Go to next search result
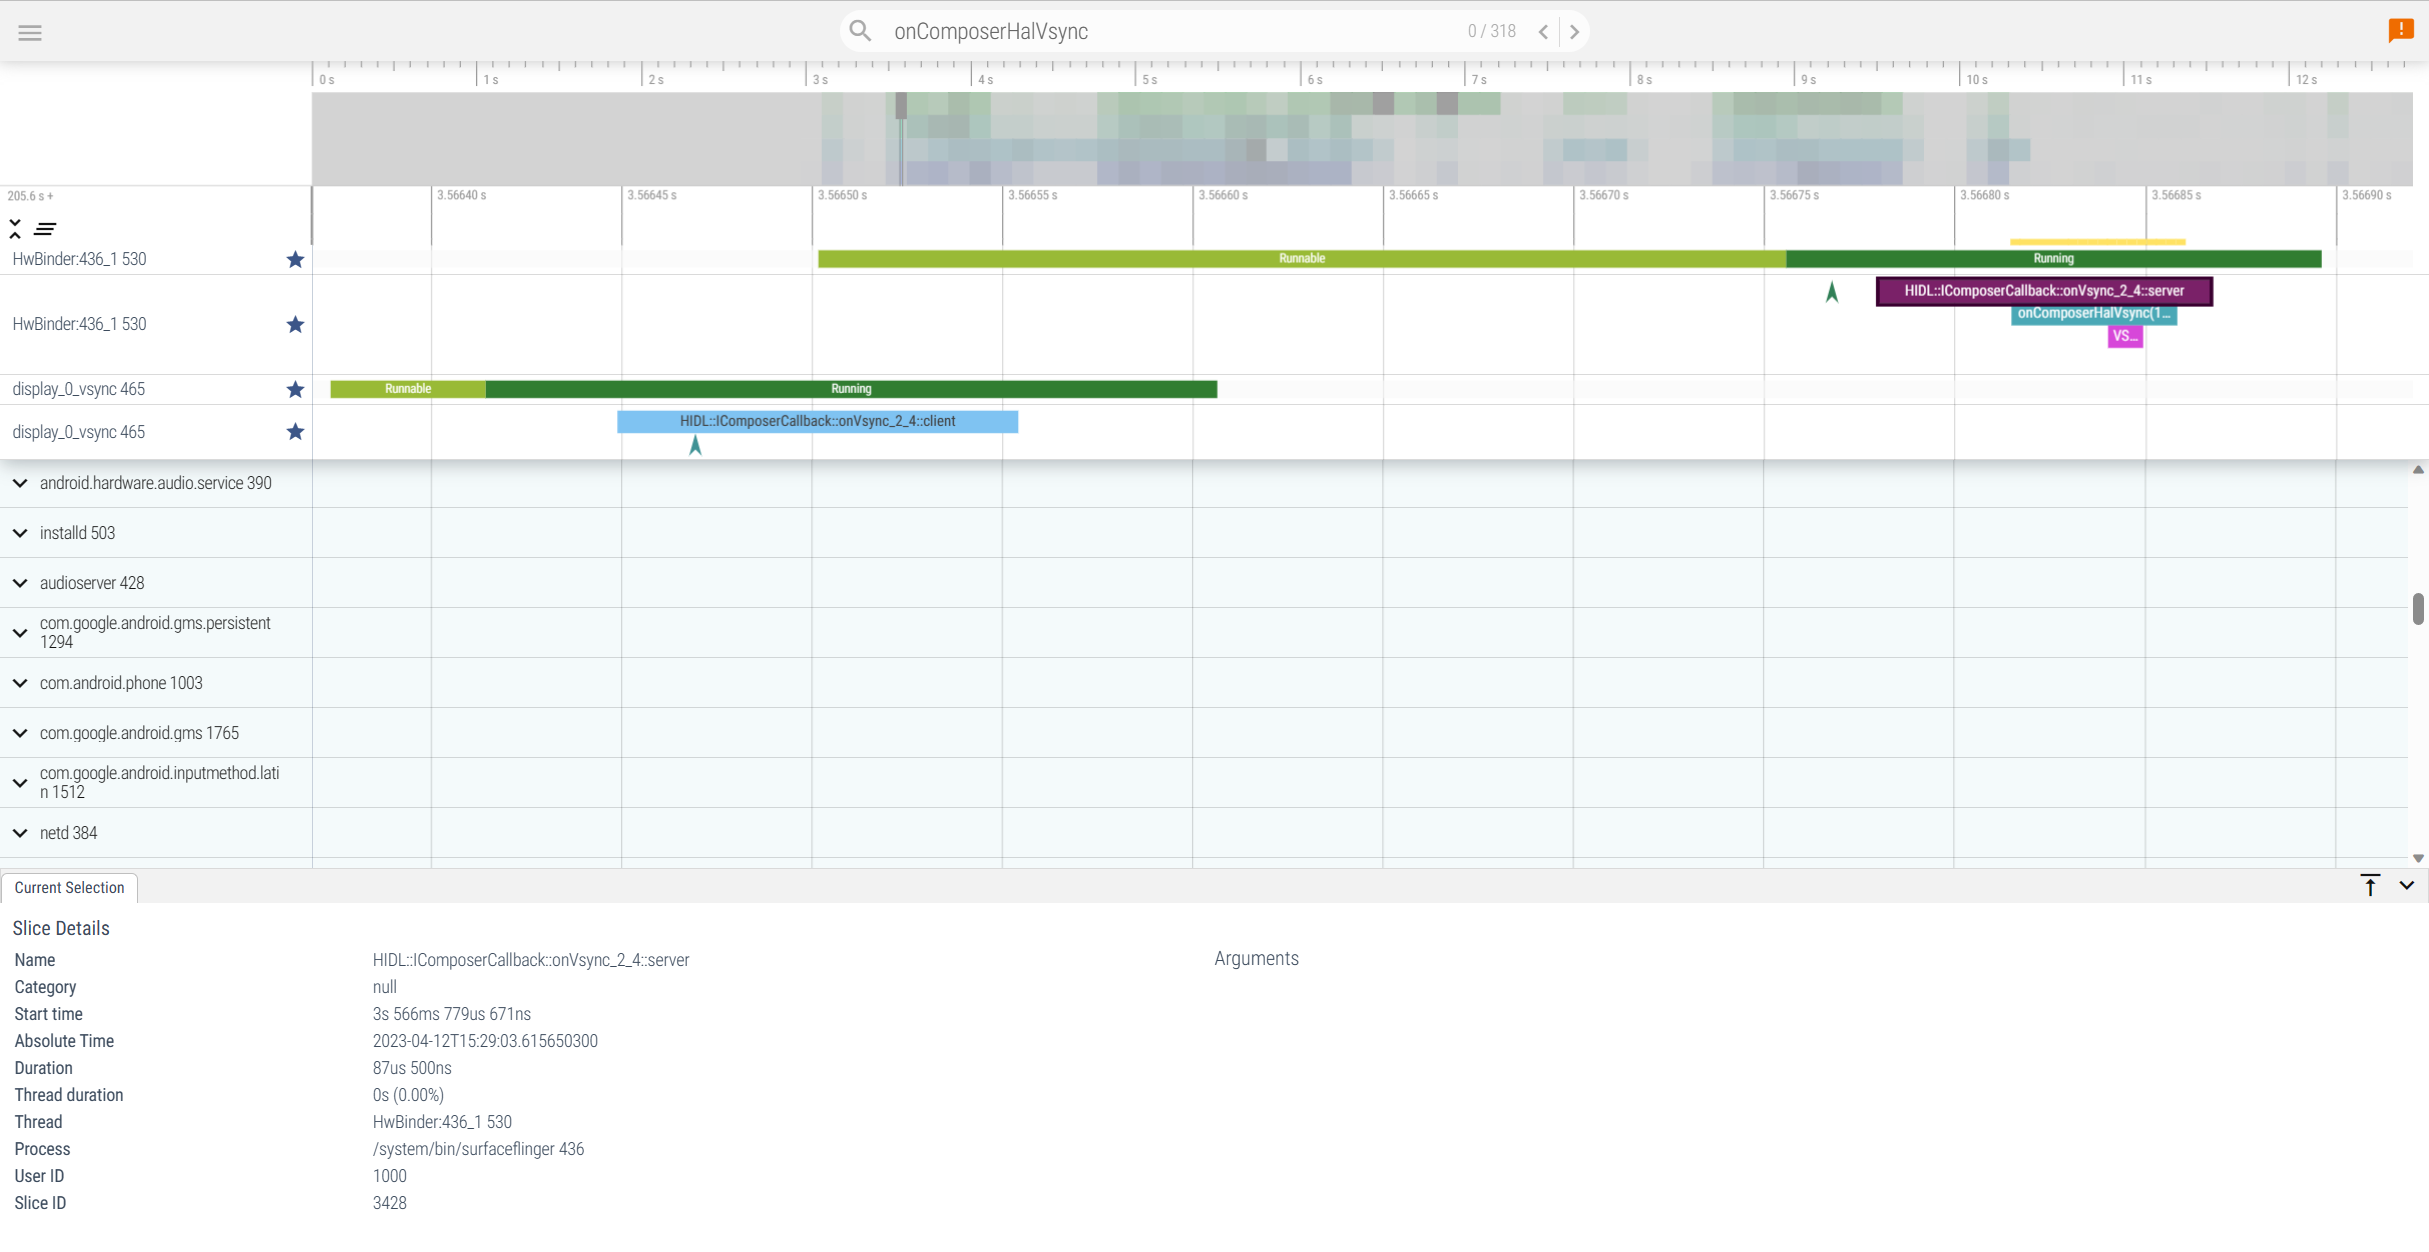The height and width of the screenshot is (1252, 2429). tap(1574, 32)
